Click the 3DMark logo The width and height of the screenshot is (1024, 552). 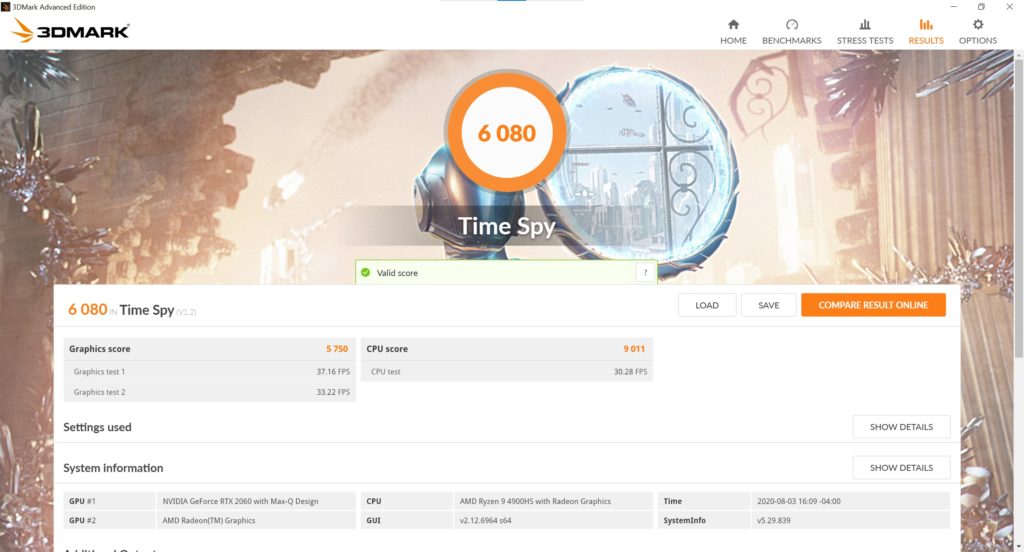click(70, 31)
